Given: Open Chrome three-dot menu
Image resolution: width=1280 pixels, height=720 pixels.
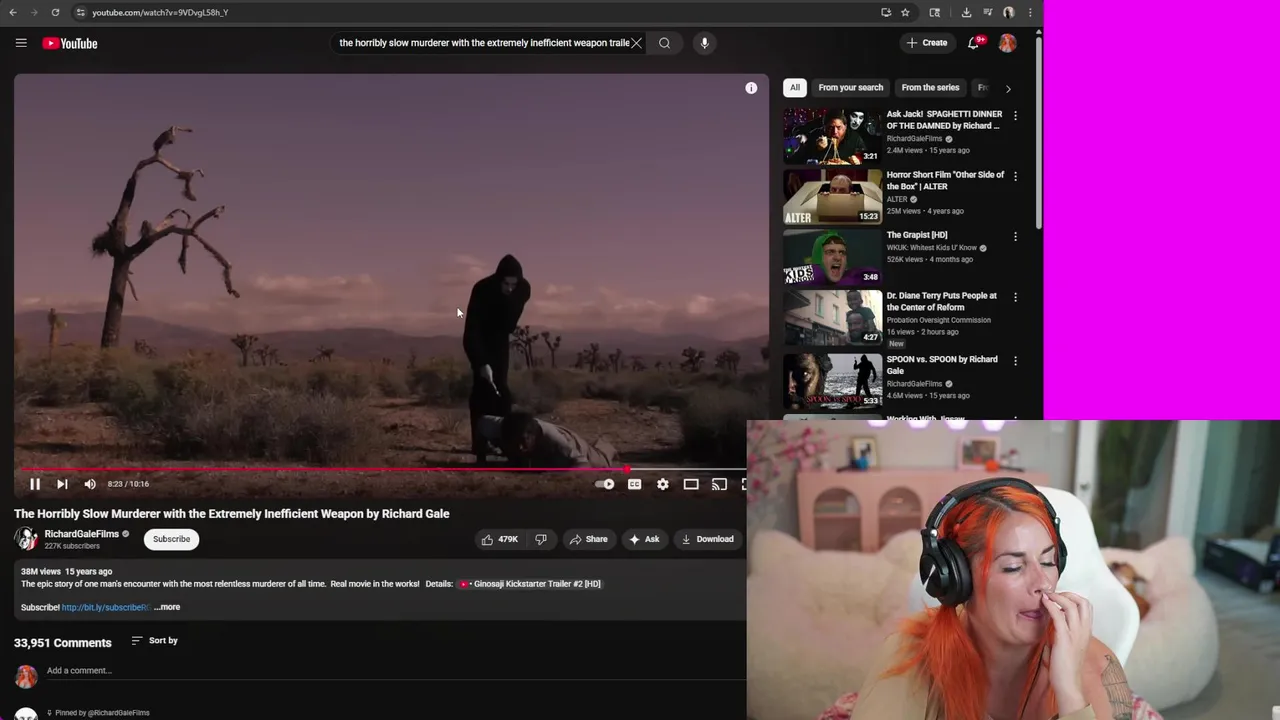Looking at the screenshot, I should pos(1030,12).
